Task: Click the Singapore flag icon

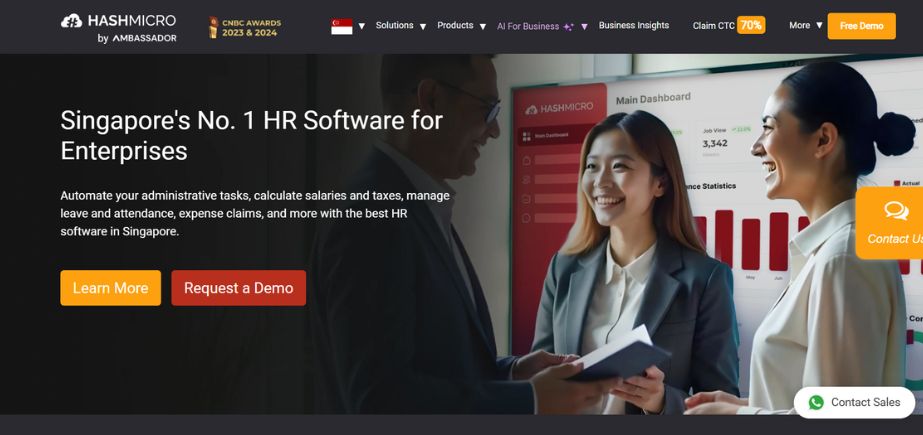Action: coord(341,26)
